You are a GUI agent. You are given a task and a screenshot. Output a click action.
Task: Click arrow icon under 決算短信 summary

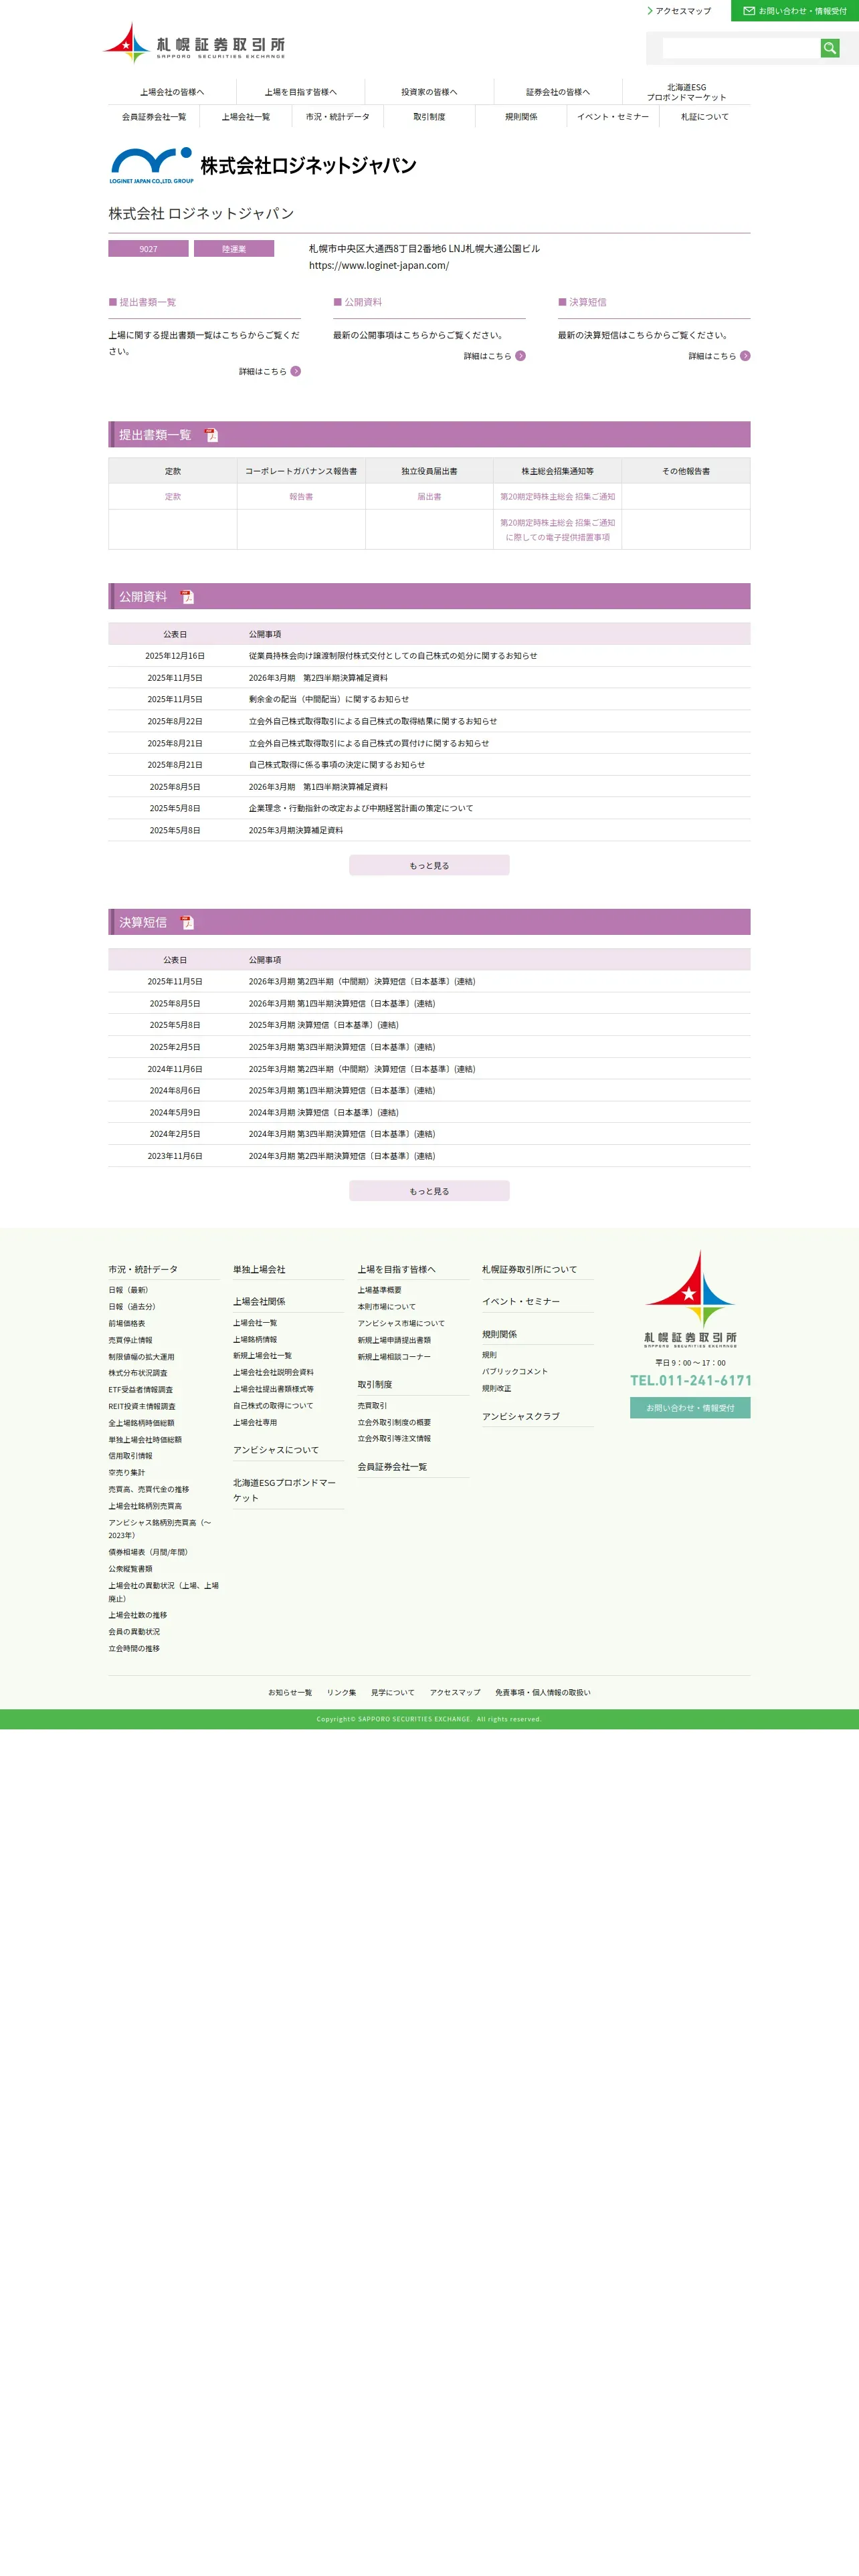pos(745,356)
